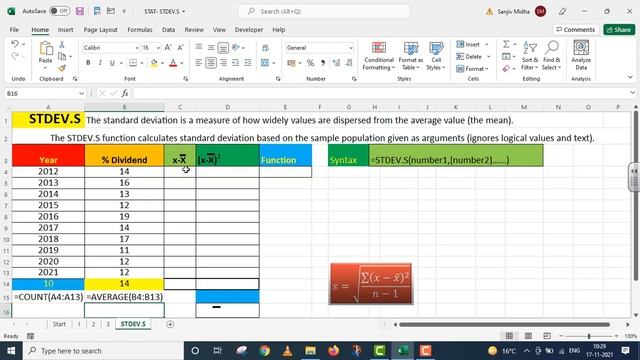Open the Page Layout ribbon tab
The height and width of the screenshot is (360, 640).
[x=100, y=30]
